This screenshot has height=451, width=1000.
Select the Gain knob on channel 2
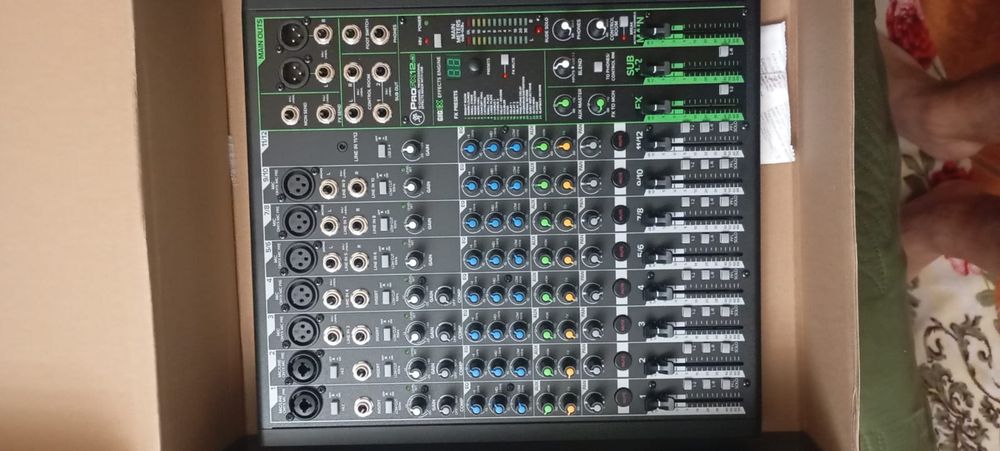[x=417, y=368]
